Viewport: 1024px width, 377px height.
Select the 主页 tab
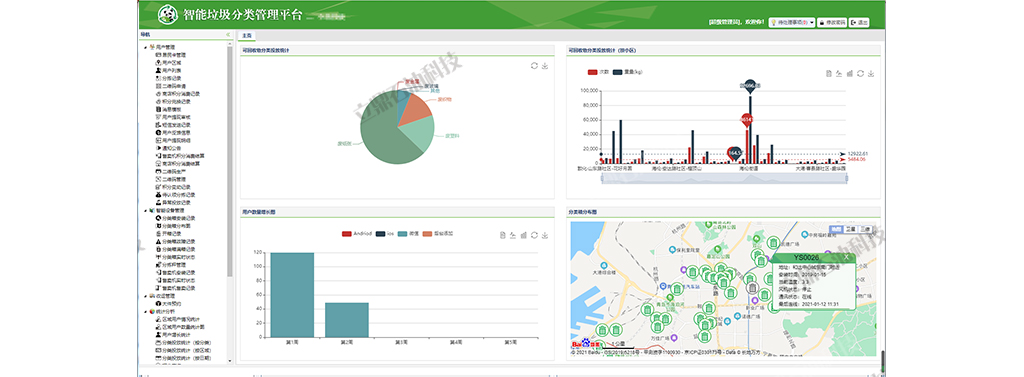click(x=248, y=35)
